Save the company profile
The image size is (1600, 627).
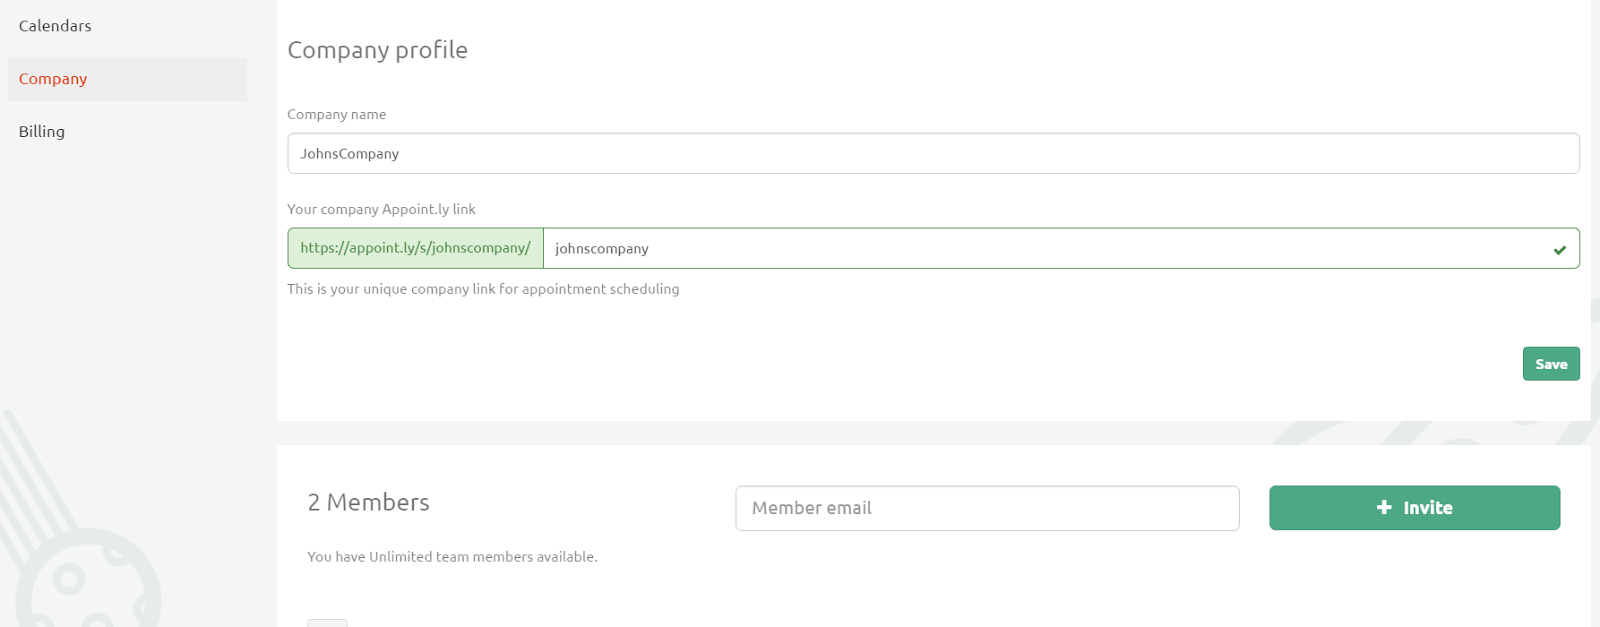pos(1550,364)
